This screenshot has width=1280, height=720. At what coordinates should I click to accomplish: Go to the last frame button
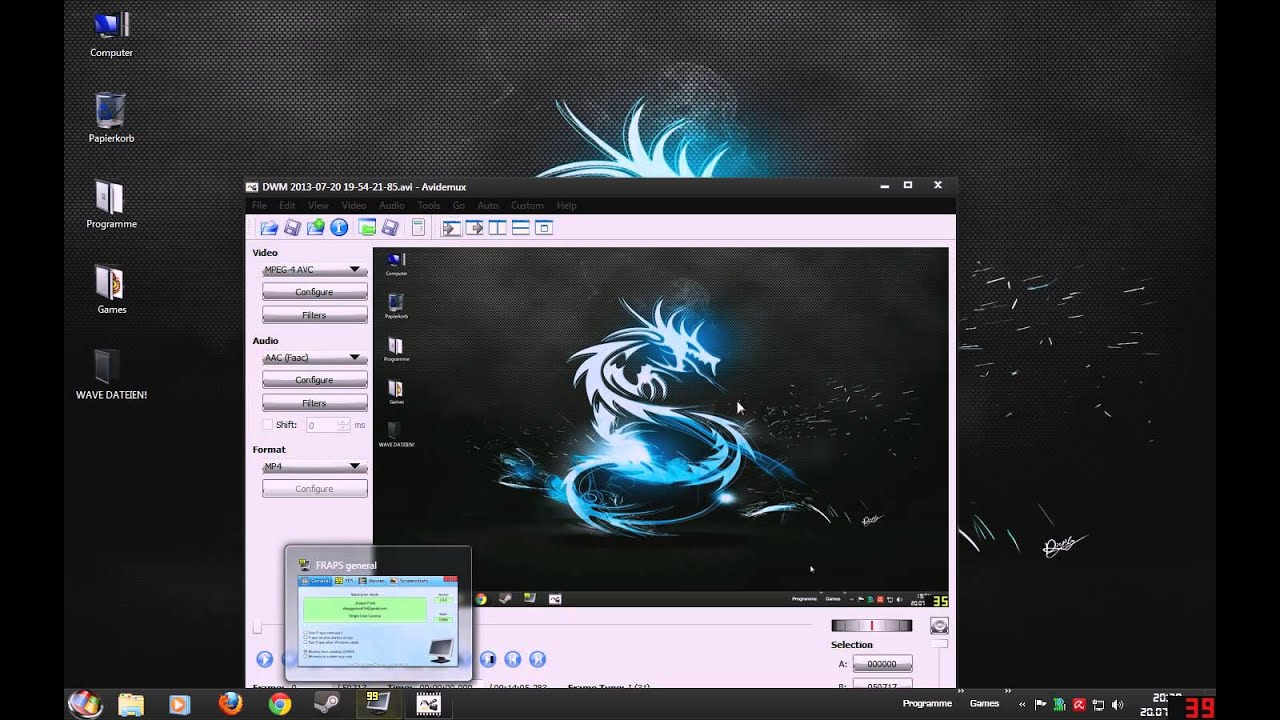point(537,659)
